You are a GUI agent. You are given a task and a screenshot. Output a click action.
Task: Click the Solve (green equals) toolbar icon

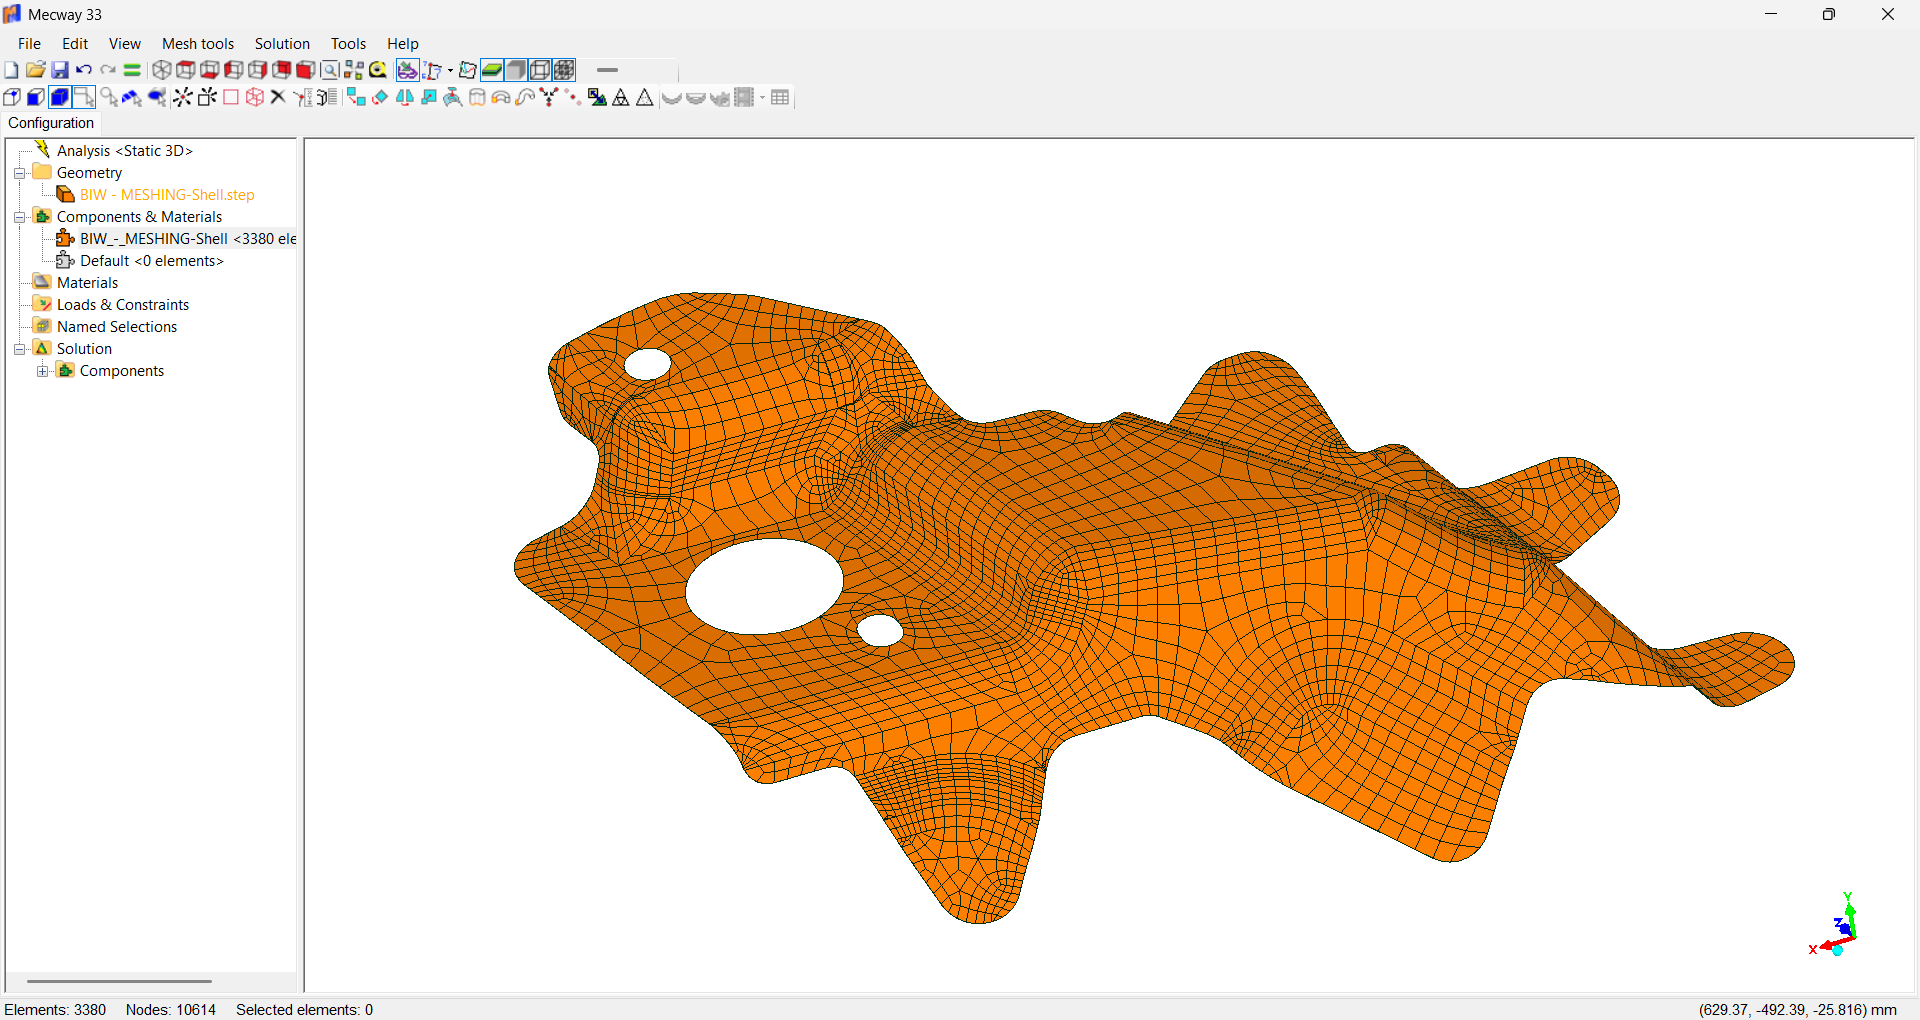pyautogui.click(x=132, y=70)
